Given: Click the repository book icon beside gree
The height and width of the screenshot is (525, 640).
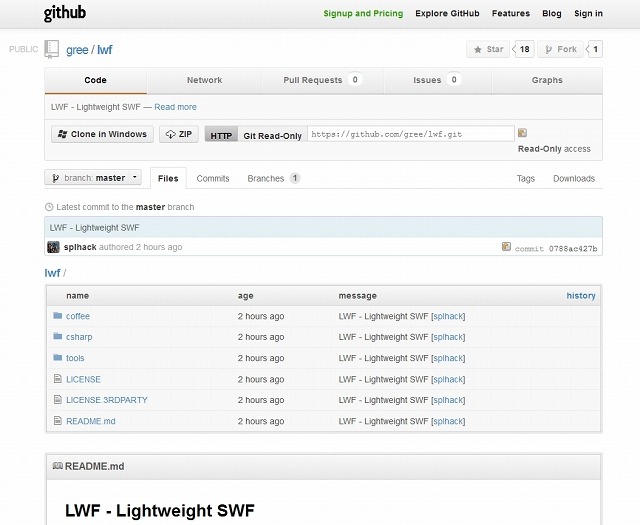Looking at the screenshot, I should (x=51, y=49).
